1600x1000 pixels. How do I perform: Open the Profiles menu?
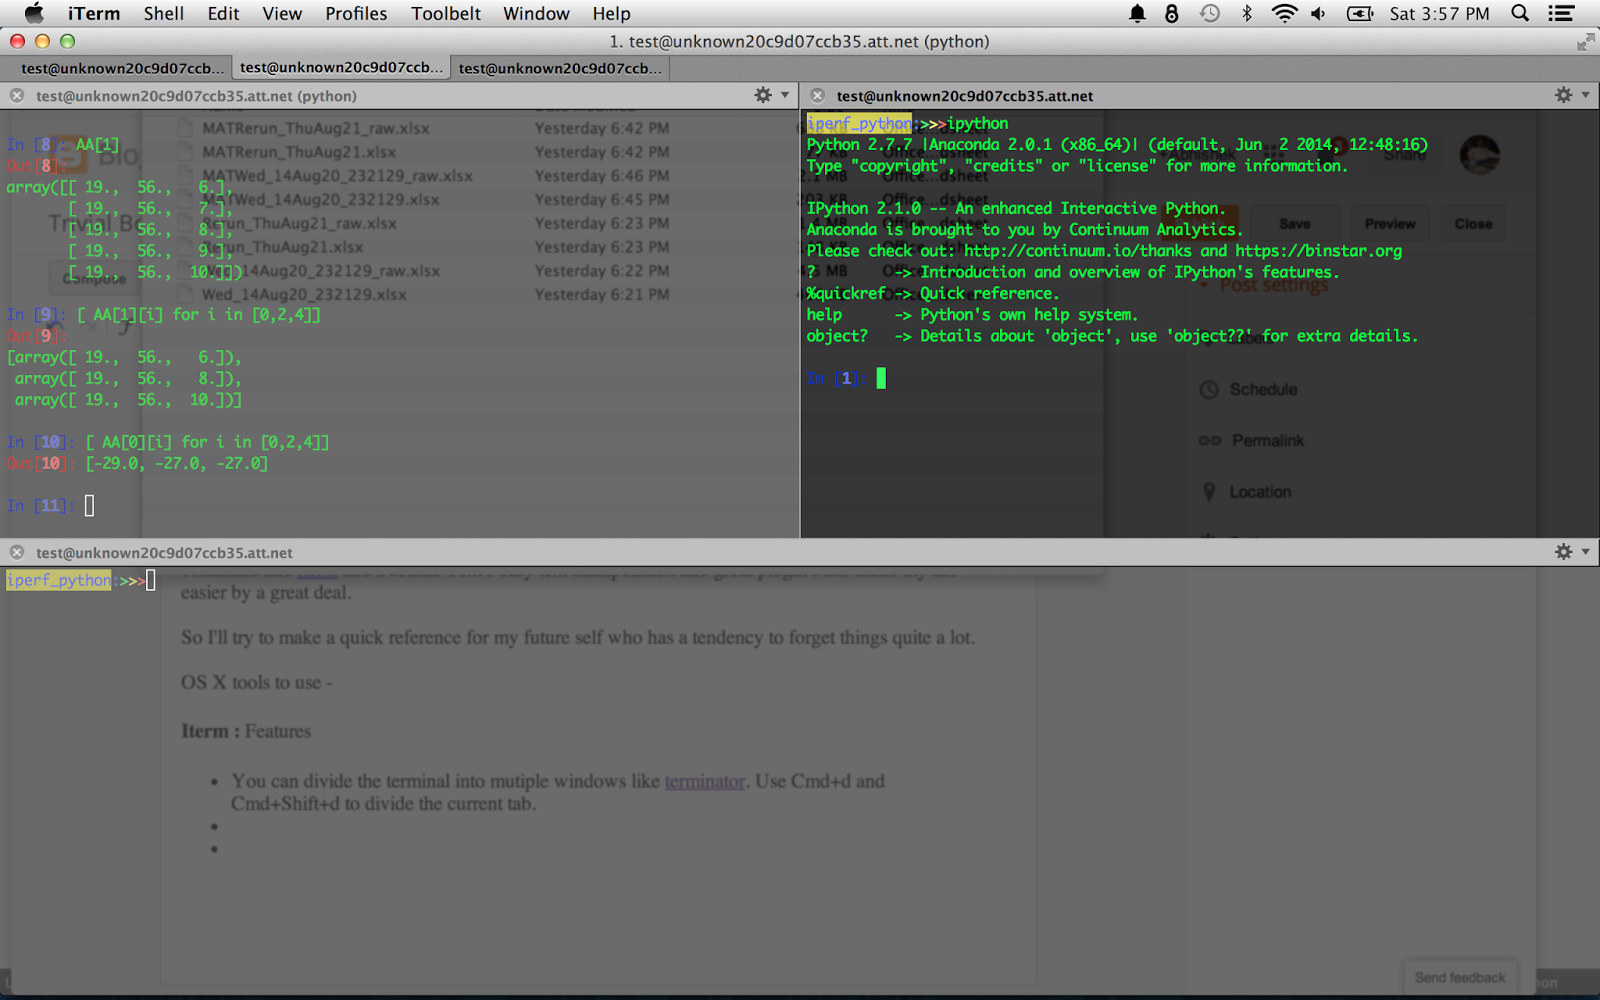(356, 13)
